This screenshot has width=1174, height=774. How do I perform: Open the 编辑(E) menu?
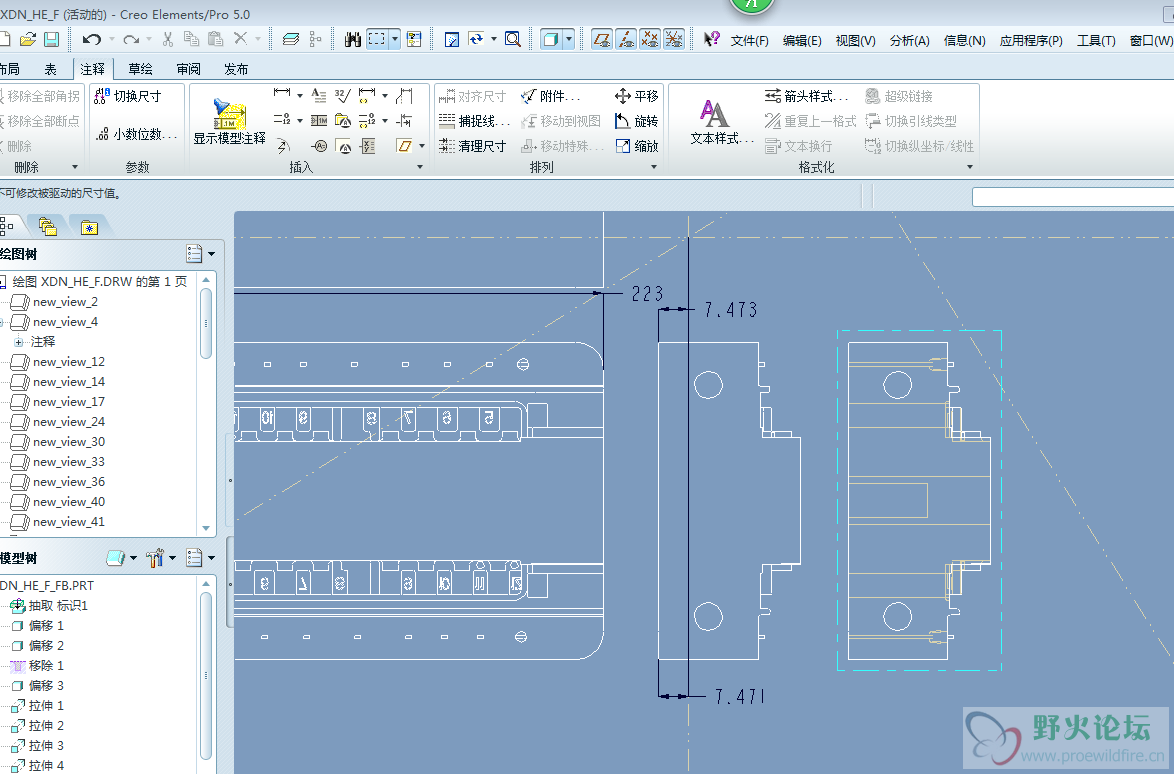(x=802, y=40)
